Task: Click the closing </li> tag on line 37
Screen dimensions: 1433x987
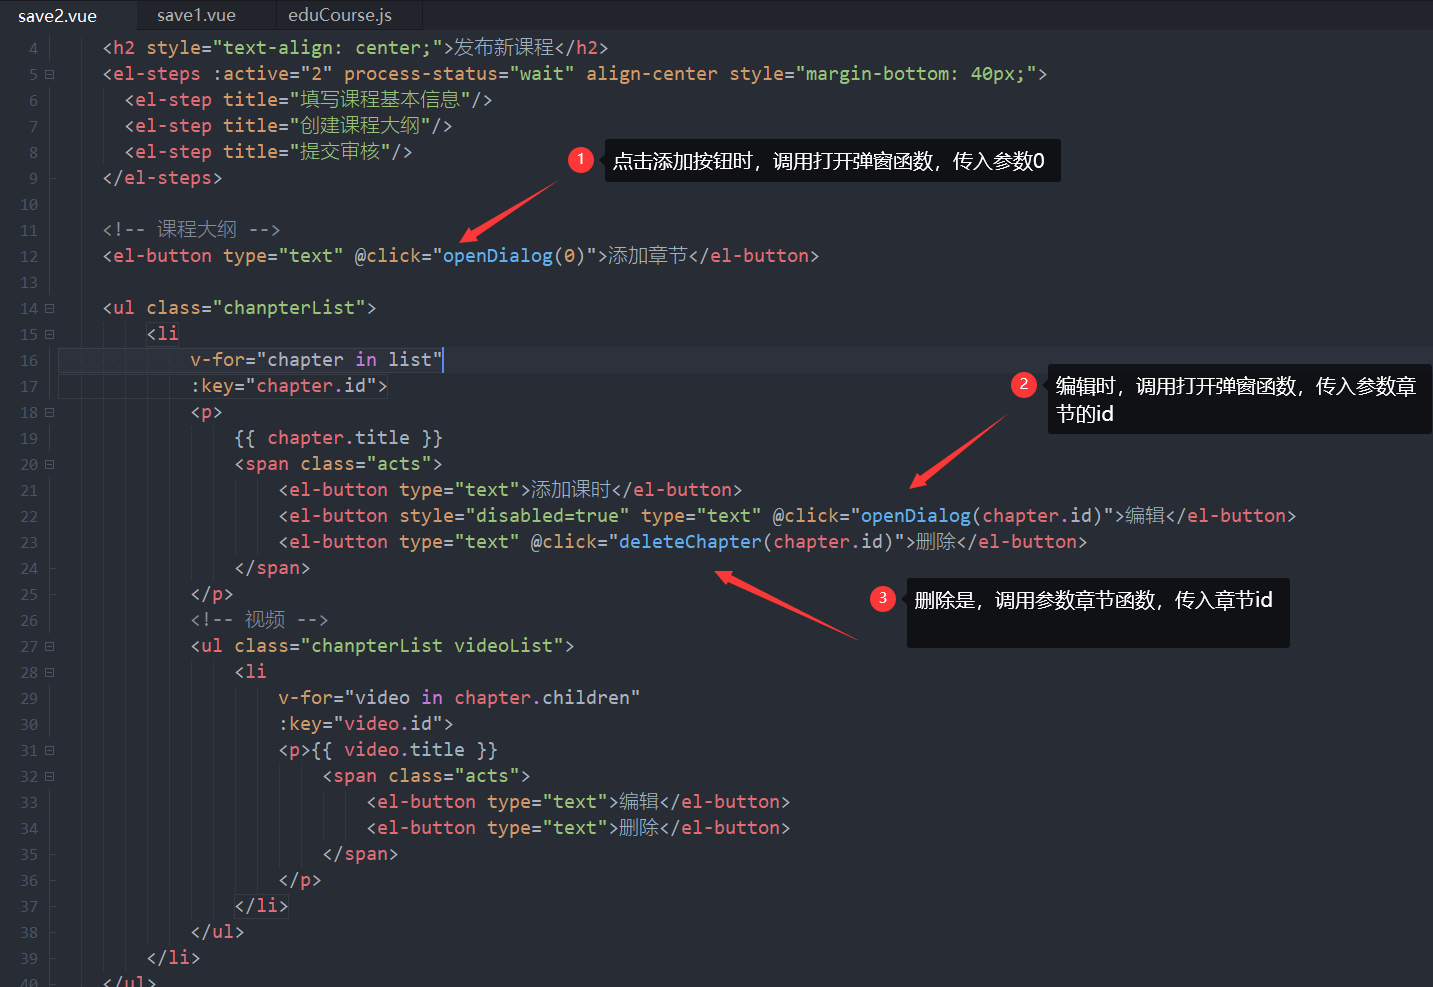Action: click(x=261, y=906)
